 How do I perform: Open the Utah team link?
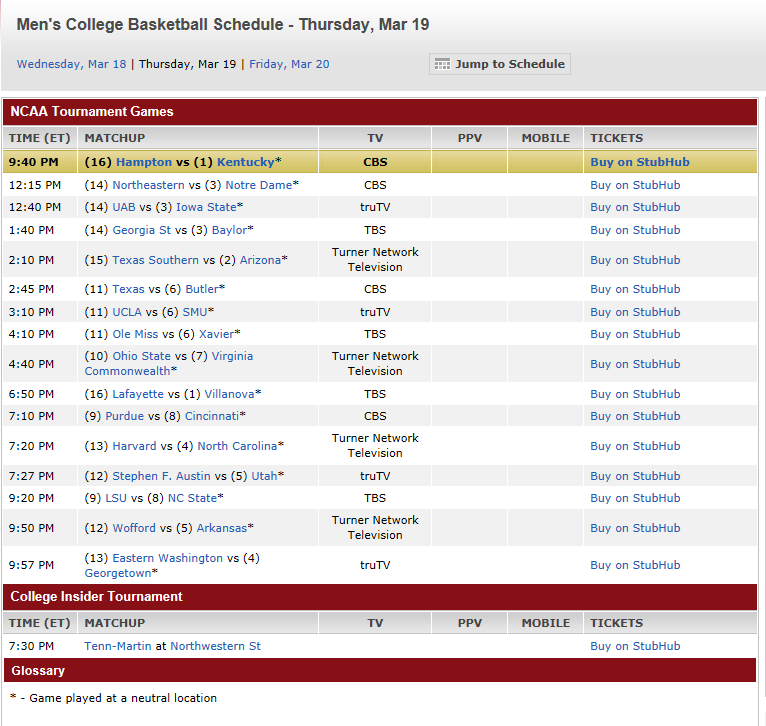click(264, 476)
